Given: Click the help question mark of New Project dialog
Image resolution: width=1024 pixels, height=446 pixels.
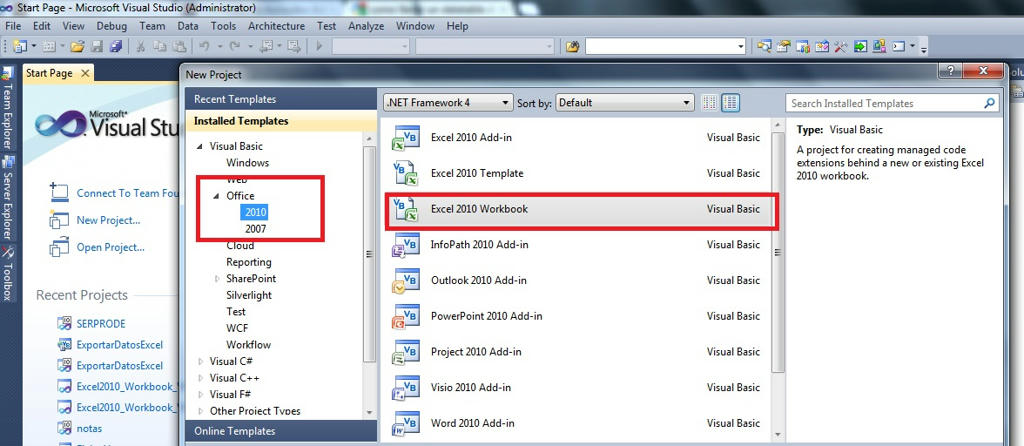Looking at the screenshot, I should pos(949,71).
